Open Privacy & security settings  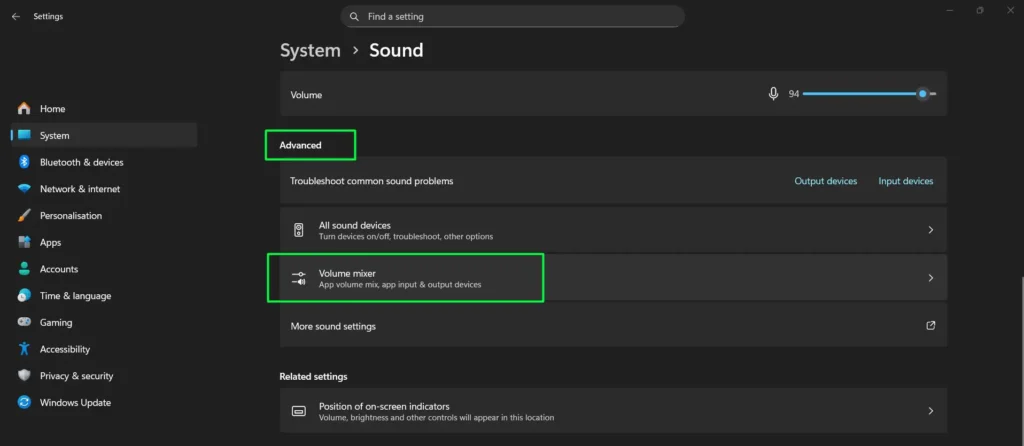click(104, 376)
